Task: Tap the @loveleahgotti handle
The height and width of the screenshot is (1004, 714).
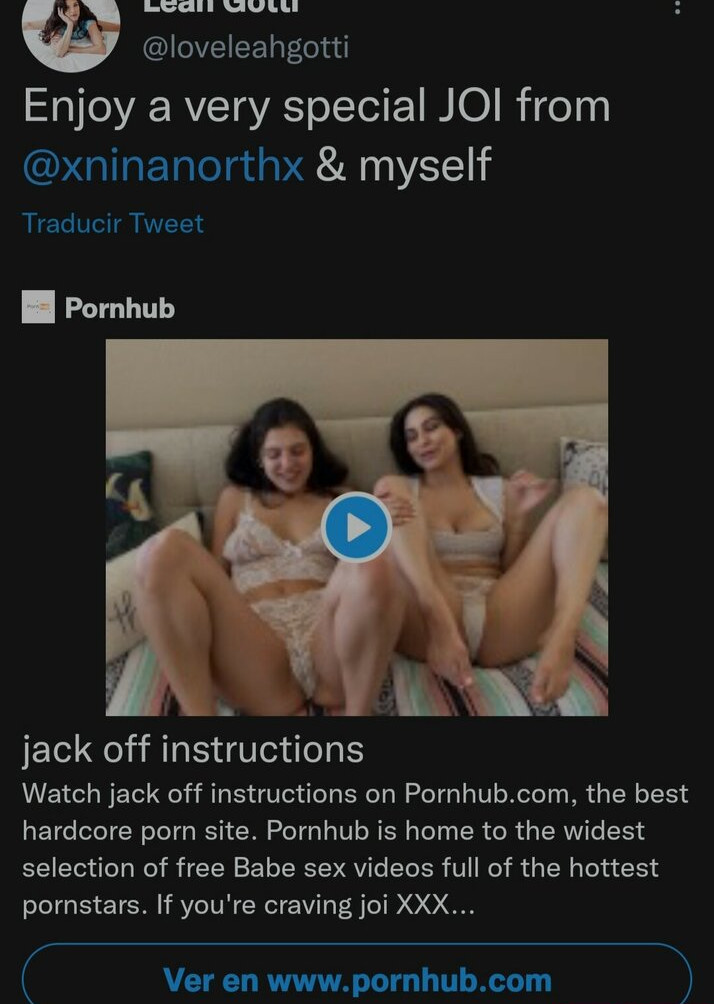Action: (x=245, y=48)
